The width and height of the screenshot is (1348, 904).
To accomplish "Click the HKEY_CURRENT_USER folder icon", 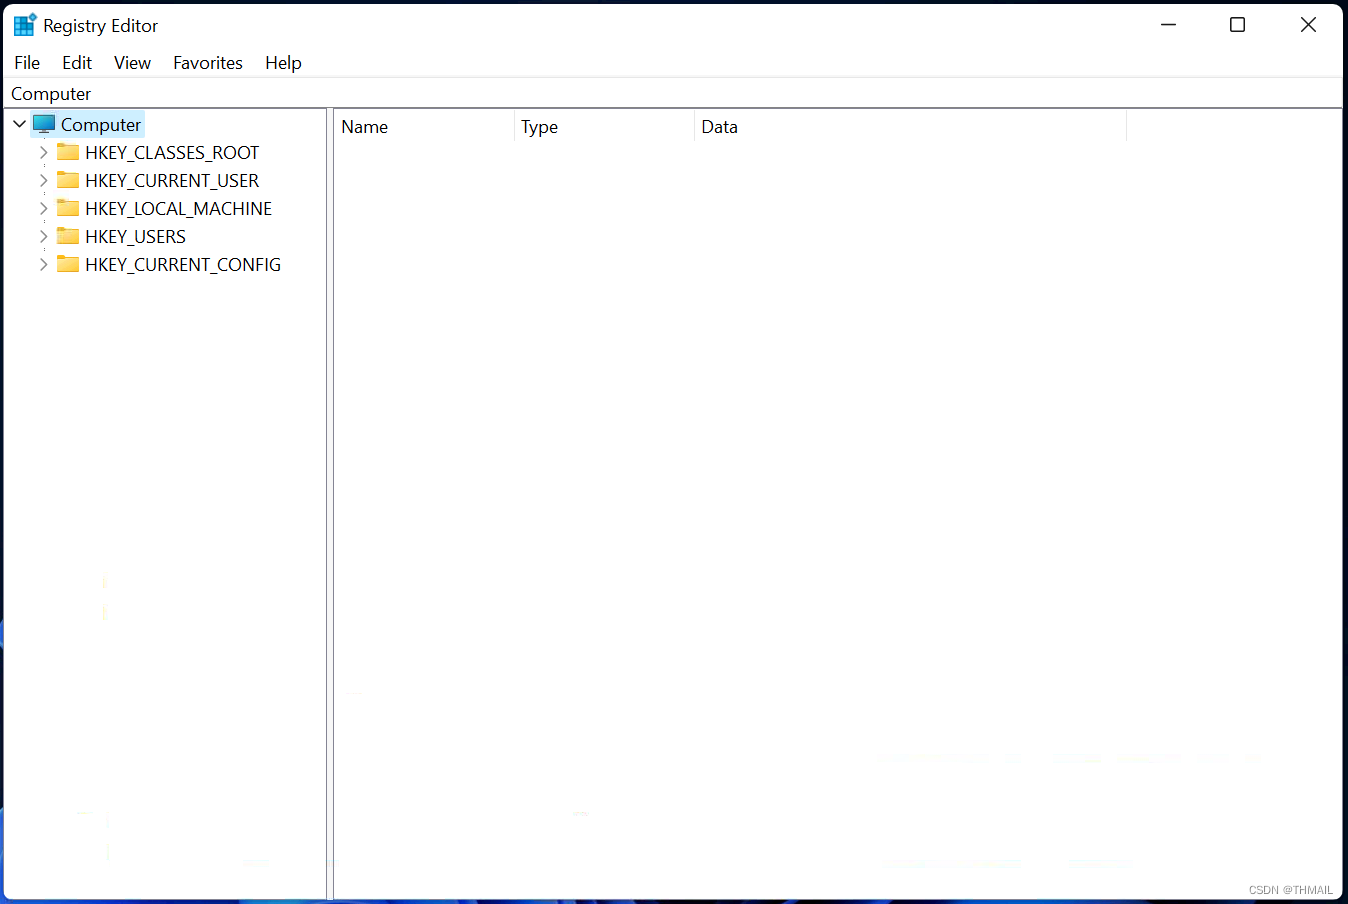I will [68, 180].
